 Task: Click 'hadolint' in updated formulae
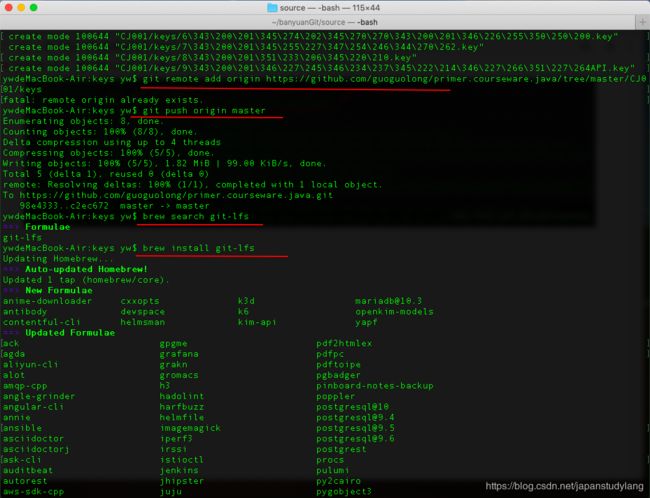(x=182, y=396)
